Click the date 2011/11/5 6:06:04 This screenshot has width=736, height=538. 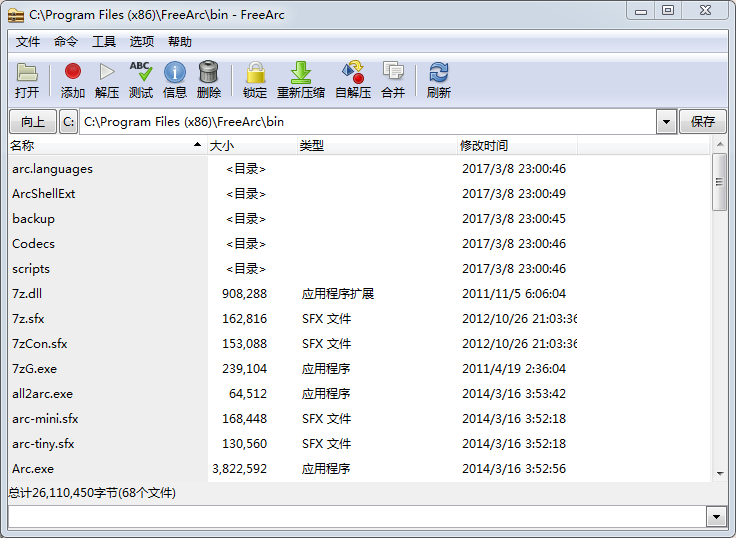[514, 293]
